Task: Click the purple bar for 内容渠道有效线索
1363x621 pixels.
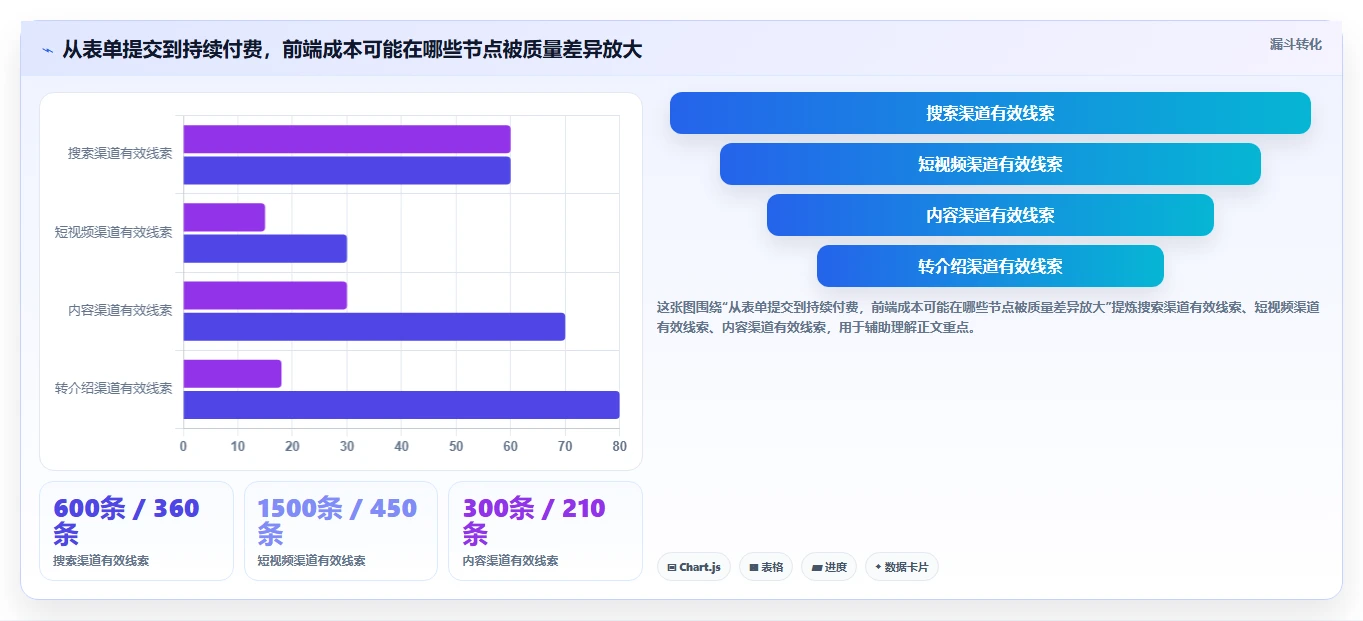Action: (265, 295)
